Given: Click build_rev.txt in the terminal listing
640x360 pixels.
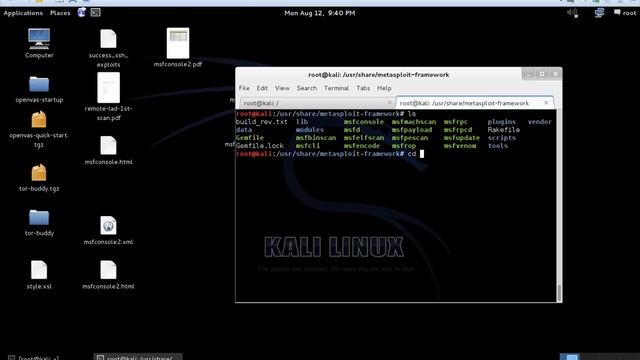Looking at the screenshot, I should pyautogui.click(x=262, y=122).
